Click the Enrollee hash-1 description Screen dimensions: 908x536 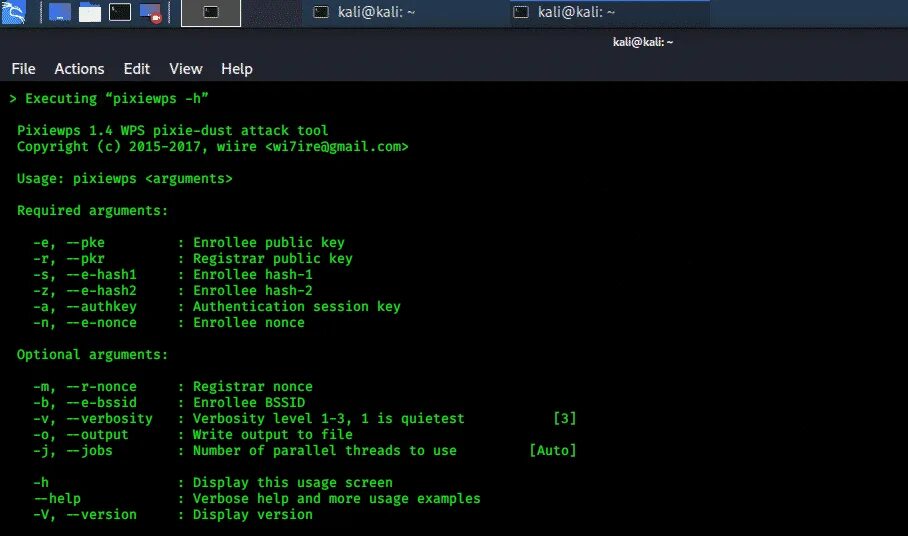click(252, 274)
